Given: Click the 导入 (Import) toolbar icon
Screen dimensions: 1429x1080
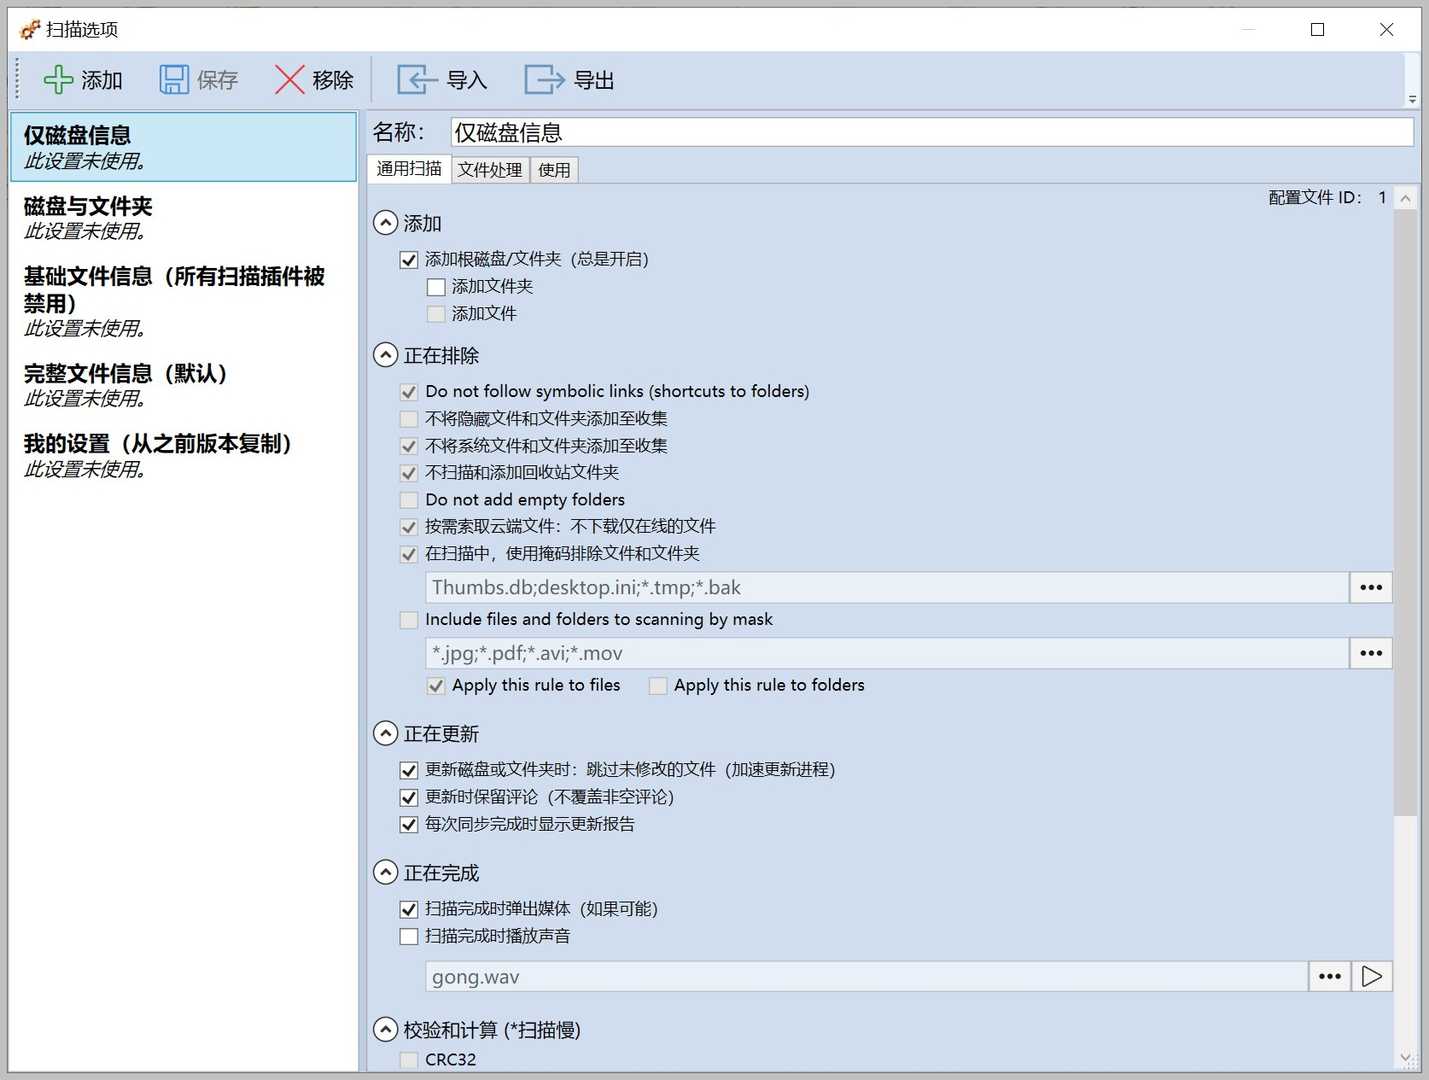Looking at the screenshot, I should 417,79.
